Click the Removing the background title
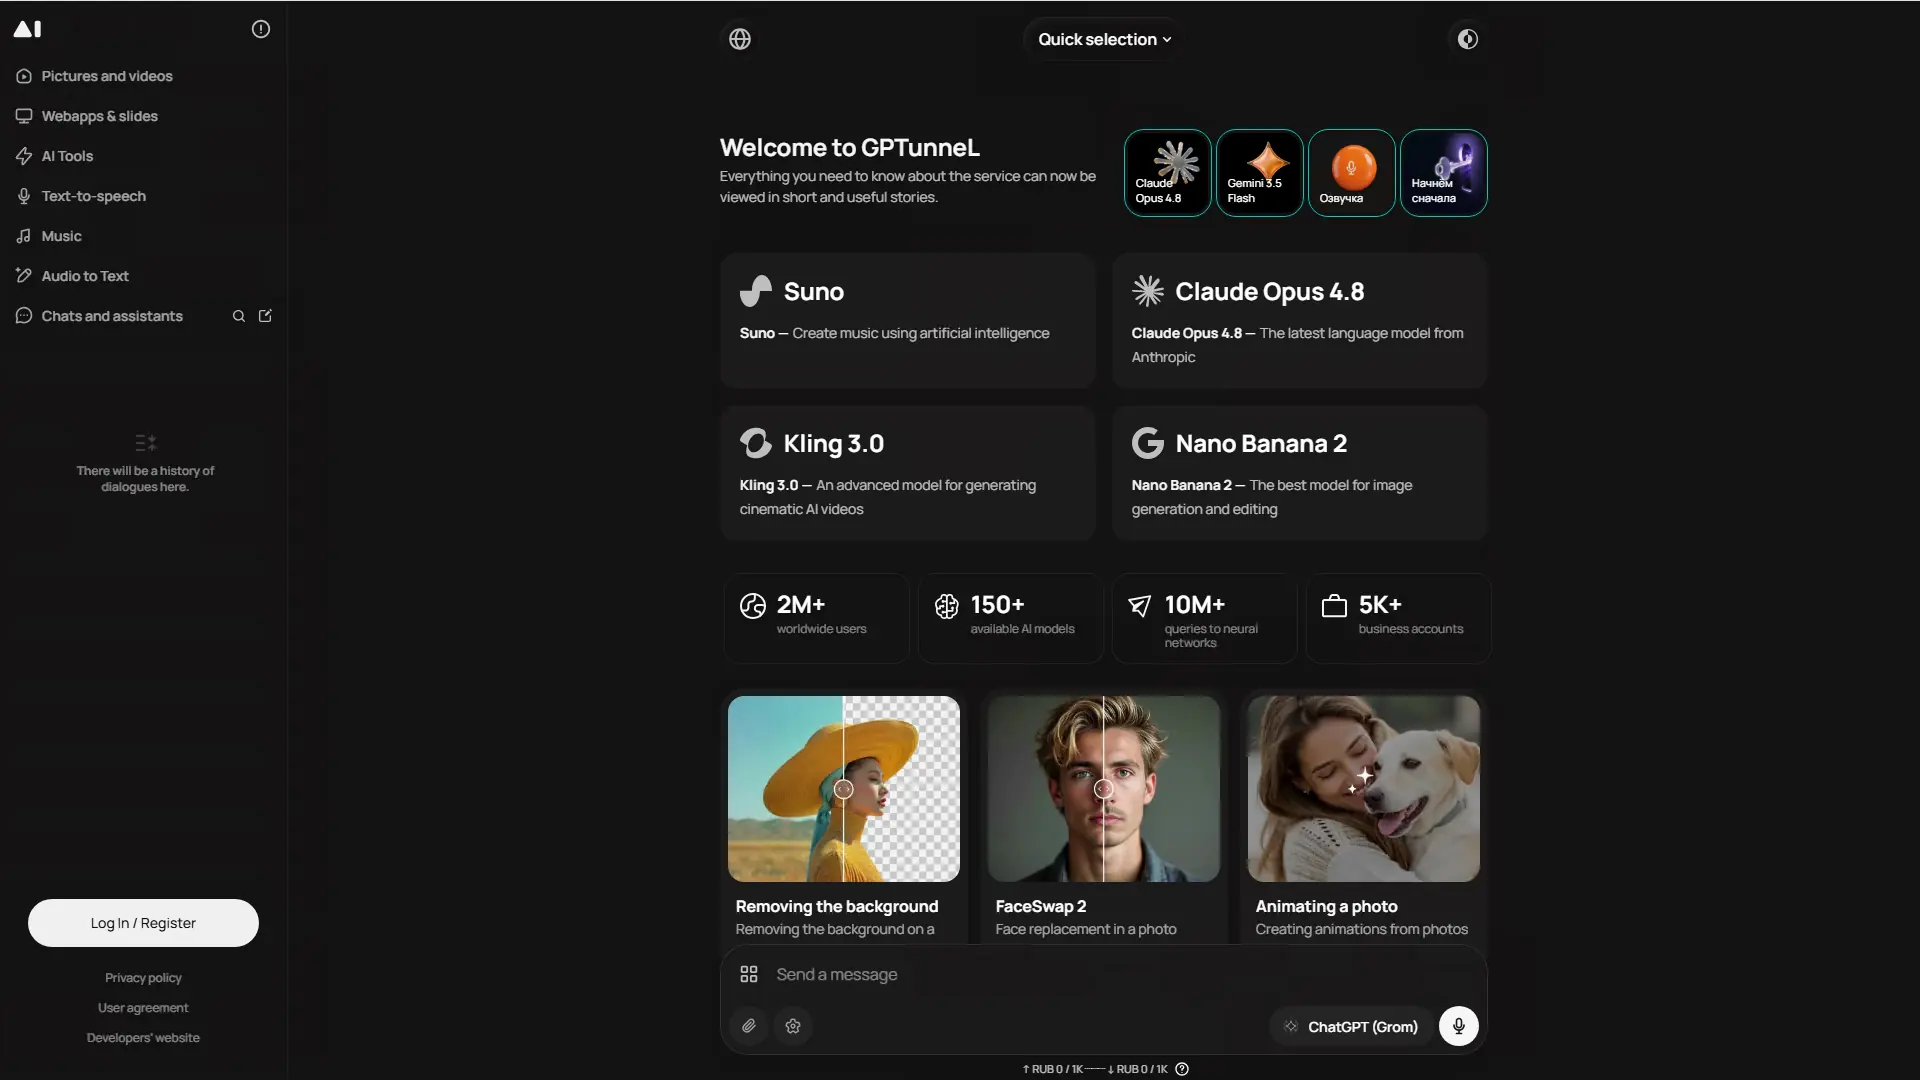 click(x=837, y=906)
